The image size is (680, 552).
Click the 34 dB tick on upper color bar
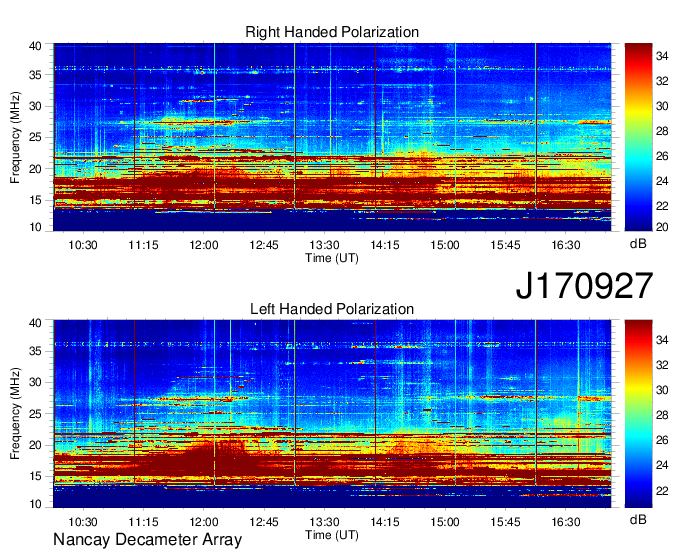[x=662, y=56]
